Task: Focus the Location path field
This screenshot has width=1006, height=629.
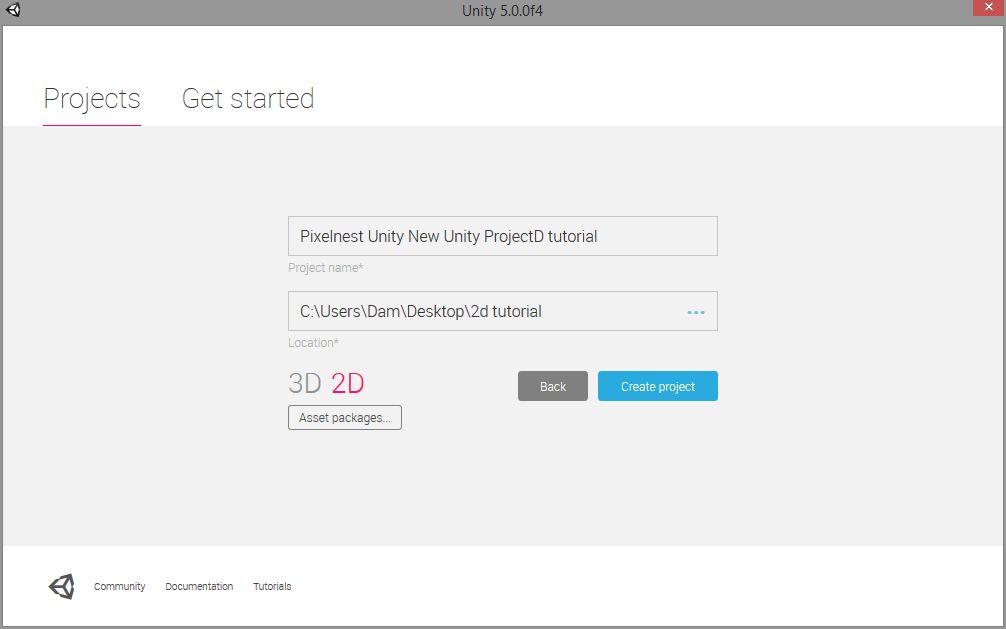Action: (502, 311)
